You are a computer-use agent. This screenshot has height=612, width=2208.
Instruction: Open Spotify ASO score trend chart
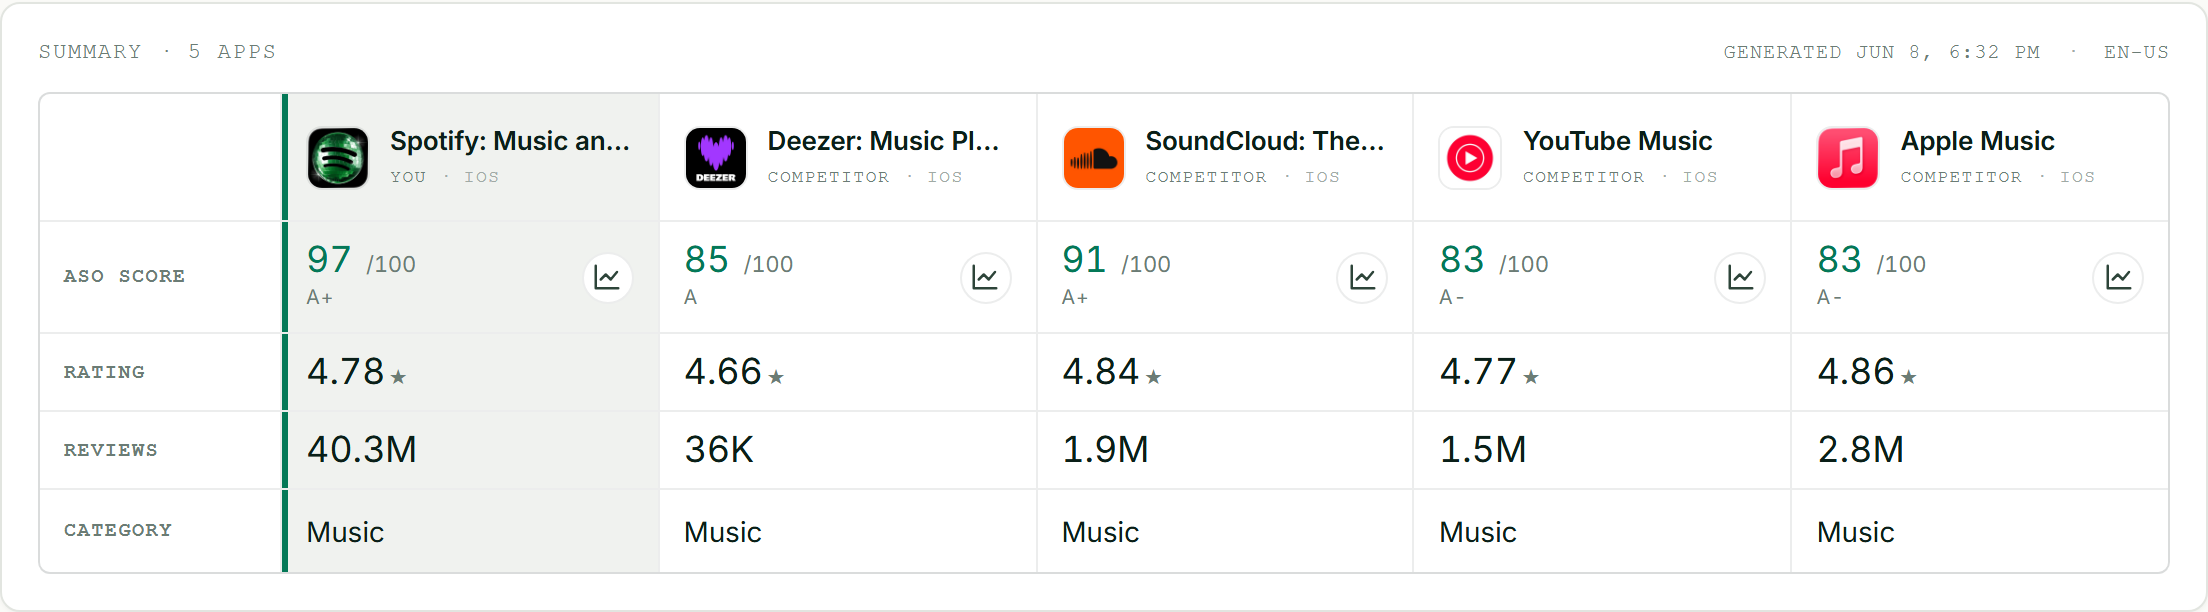pos(608,277)
